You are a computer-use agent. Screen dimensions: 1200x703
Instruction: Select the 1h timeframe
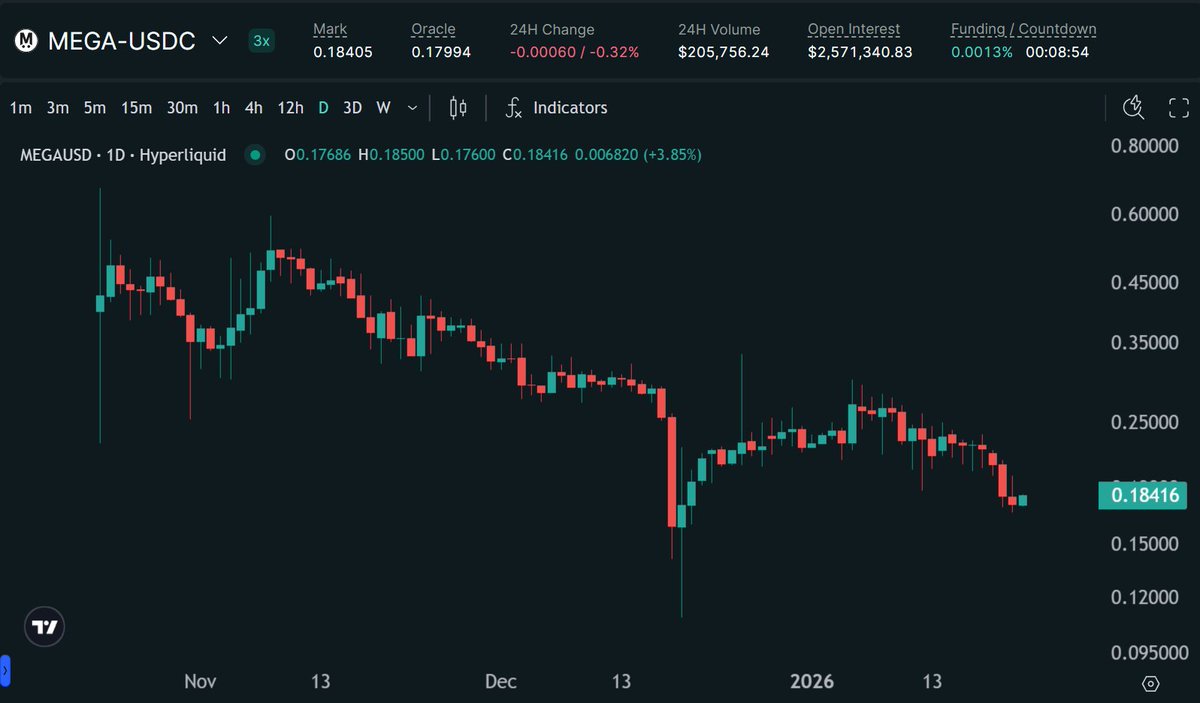(221, 108)
